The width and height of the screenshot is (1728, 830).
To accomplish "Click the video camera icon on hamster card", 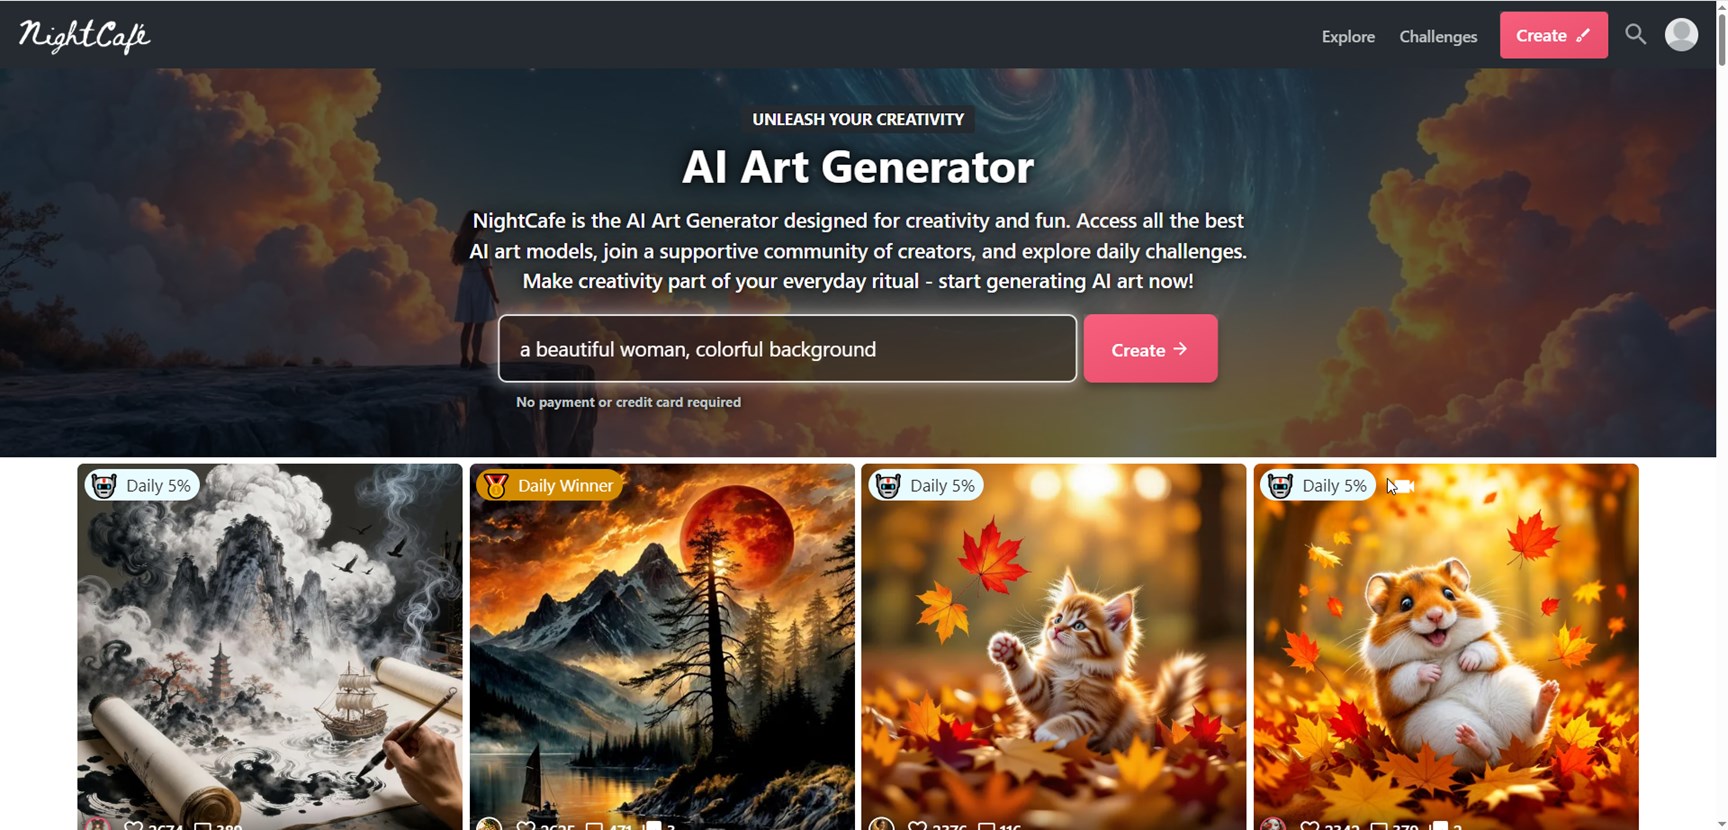I will point(1401,486).
